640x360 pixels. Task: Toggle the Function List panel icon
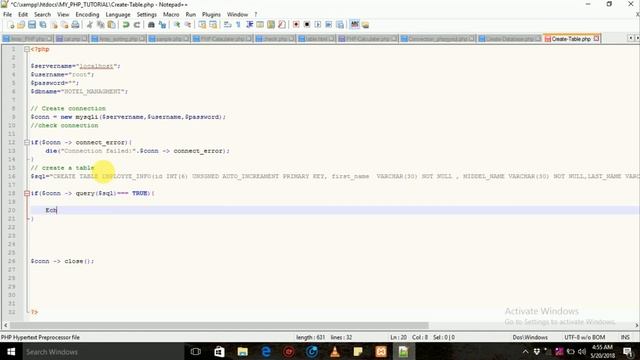click(x=282, y=25)
